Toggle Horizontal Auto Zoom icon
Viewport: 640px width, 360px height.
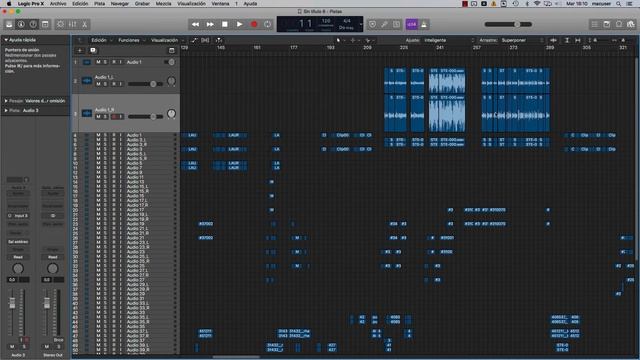(x=578, y=40)
